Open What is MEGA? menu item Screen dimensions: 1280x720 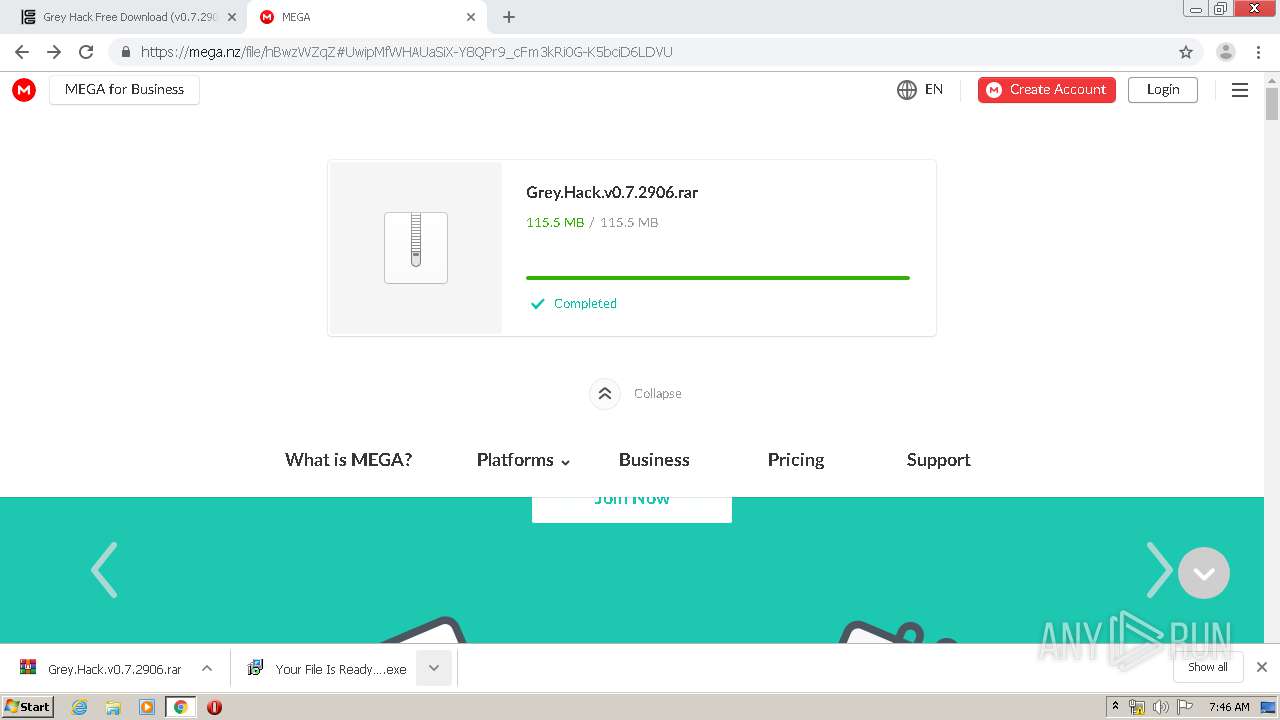coord(348,460)
